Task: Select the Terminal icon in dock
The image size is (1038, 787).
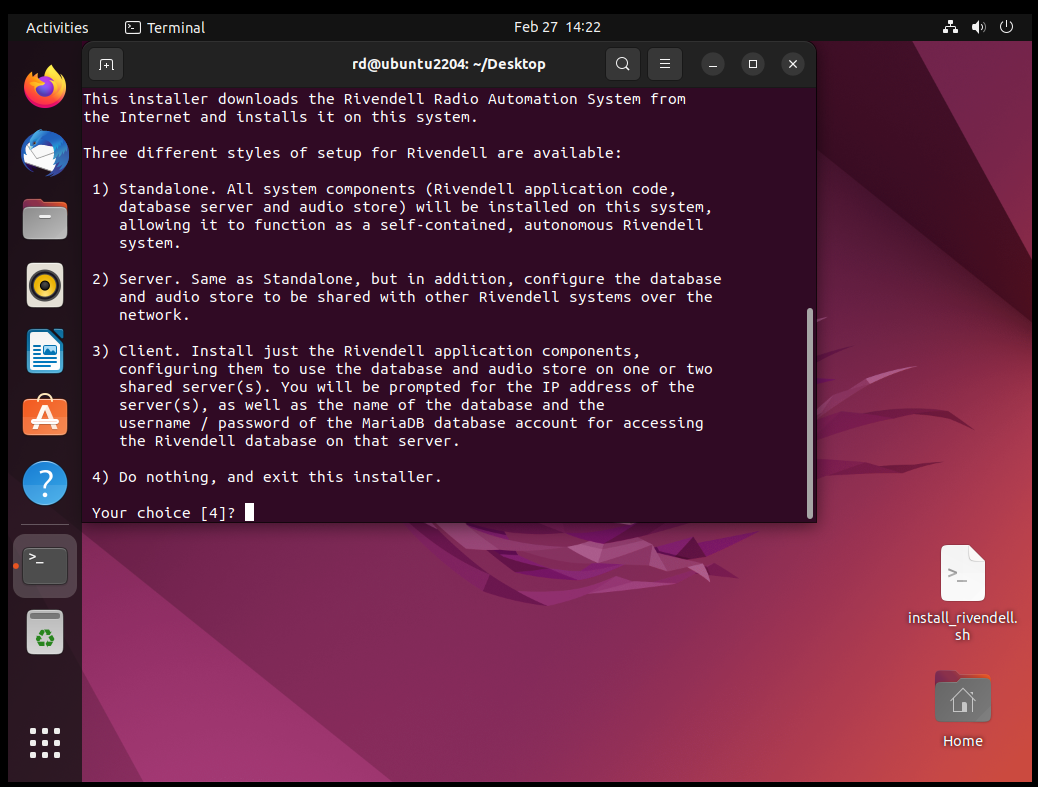Action: [45, 566]
